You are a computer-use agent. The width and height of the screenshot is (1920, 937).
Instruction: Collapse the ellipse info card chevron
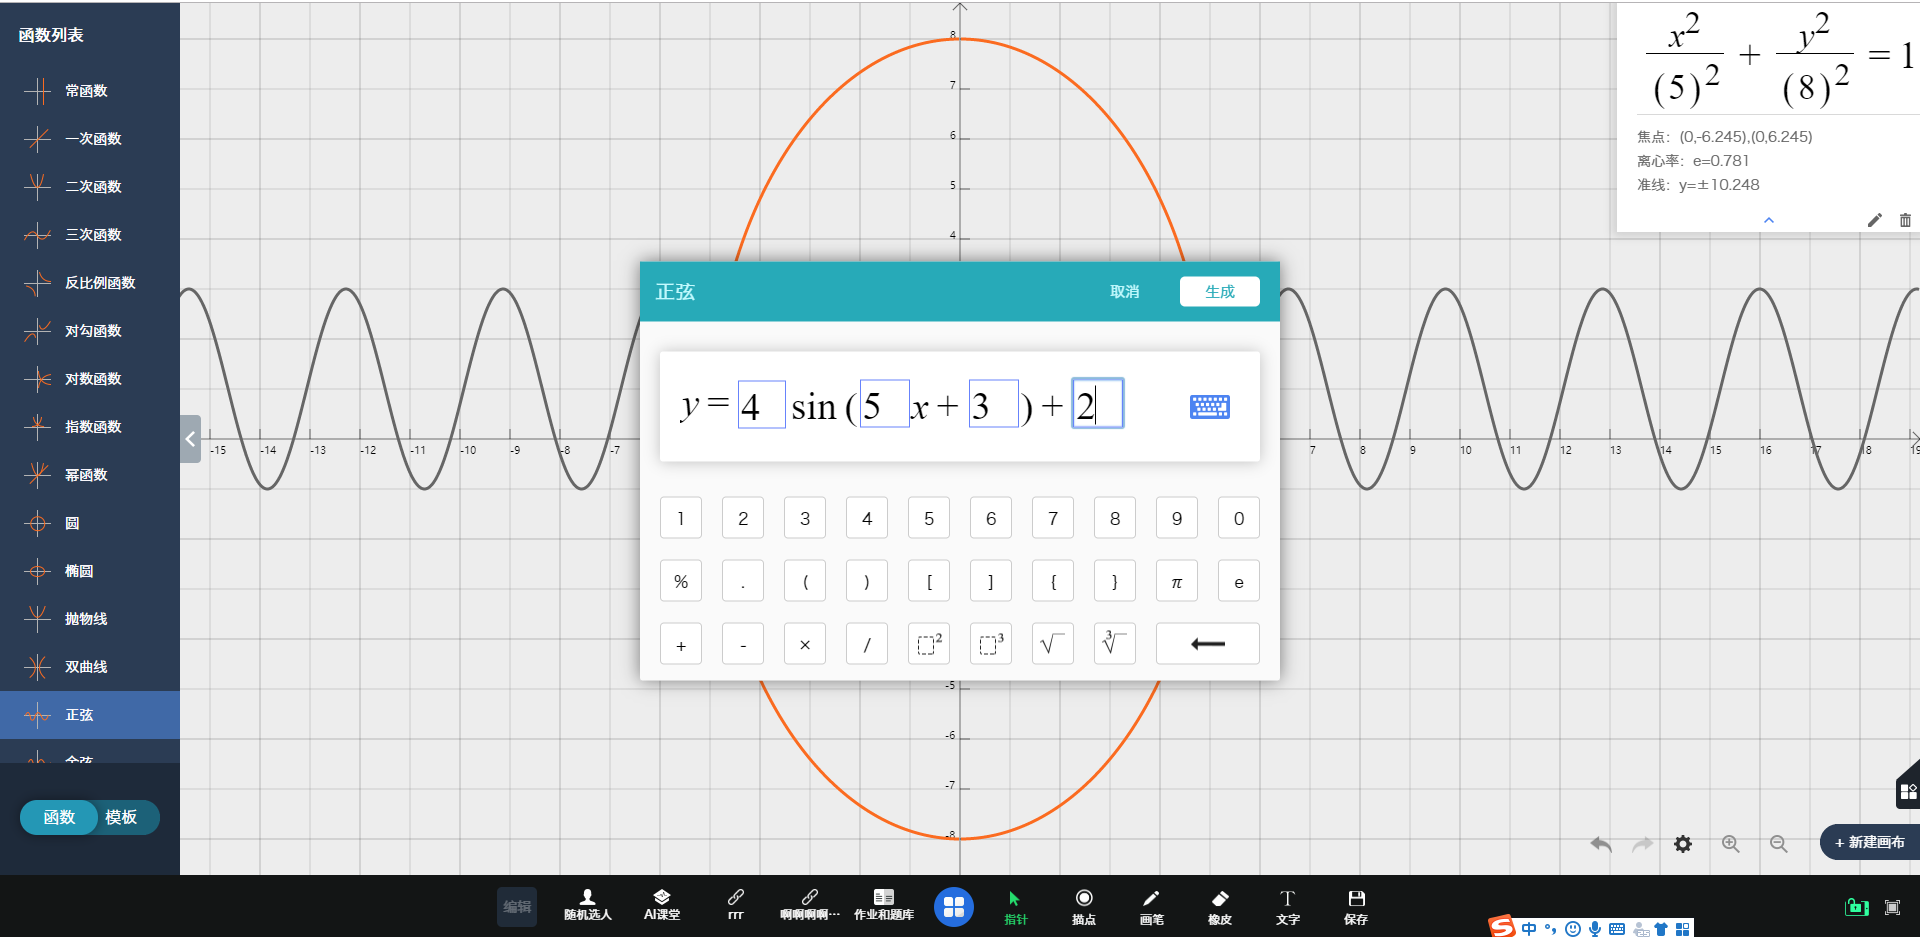point(1769,220)
